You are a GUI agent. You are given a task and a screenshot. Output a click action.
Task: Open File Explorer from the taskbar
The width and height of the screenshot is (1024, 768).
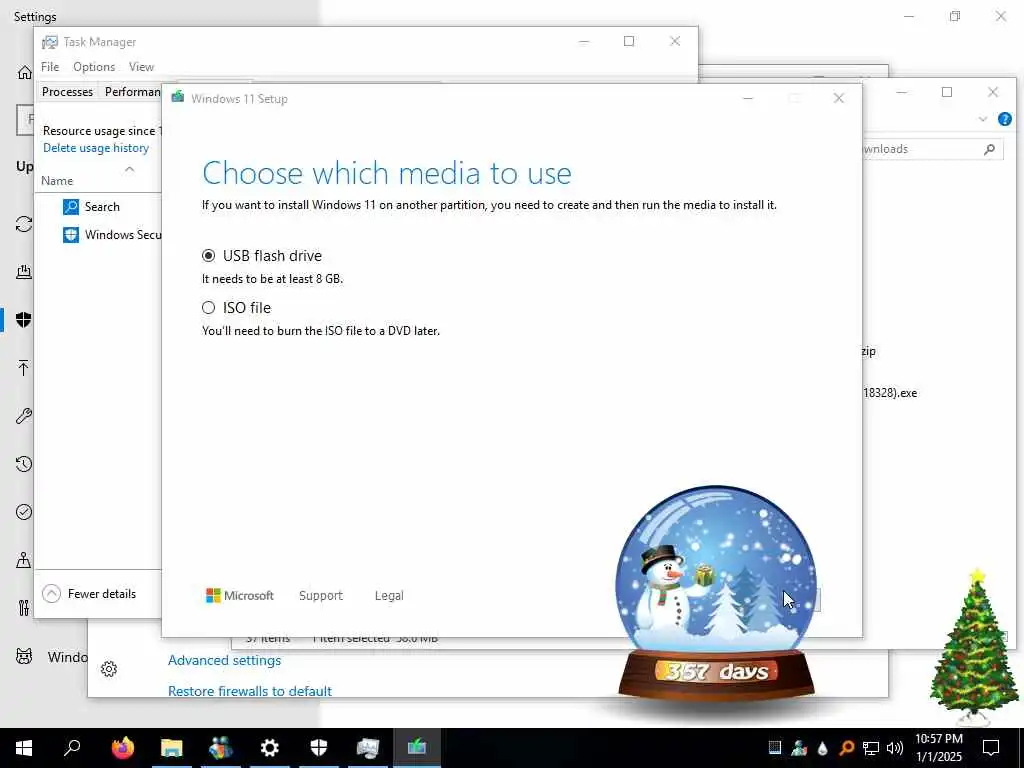(x=171, y=748)
